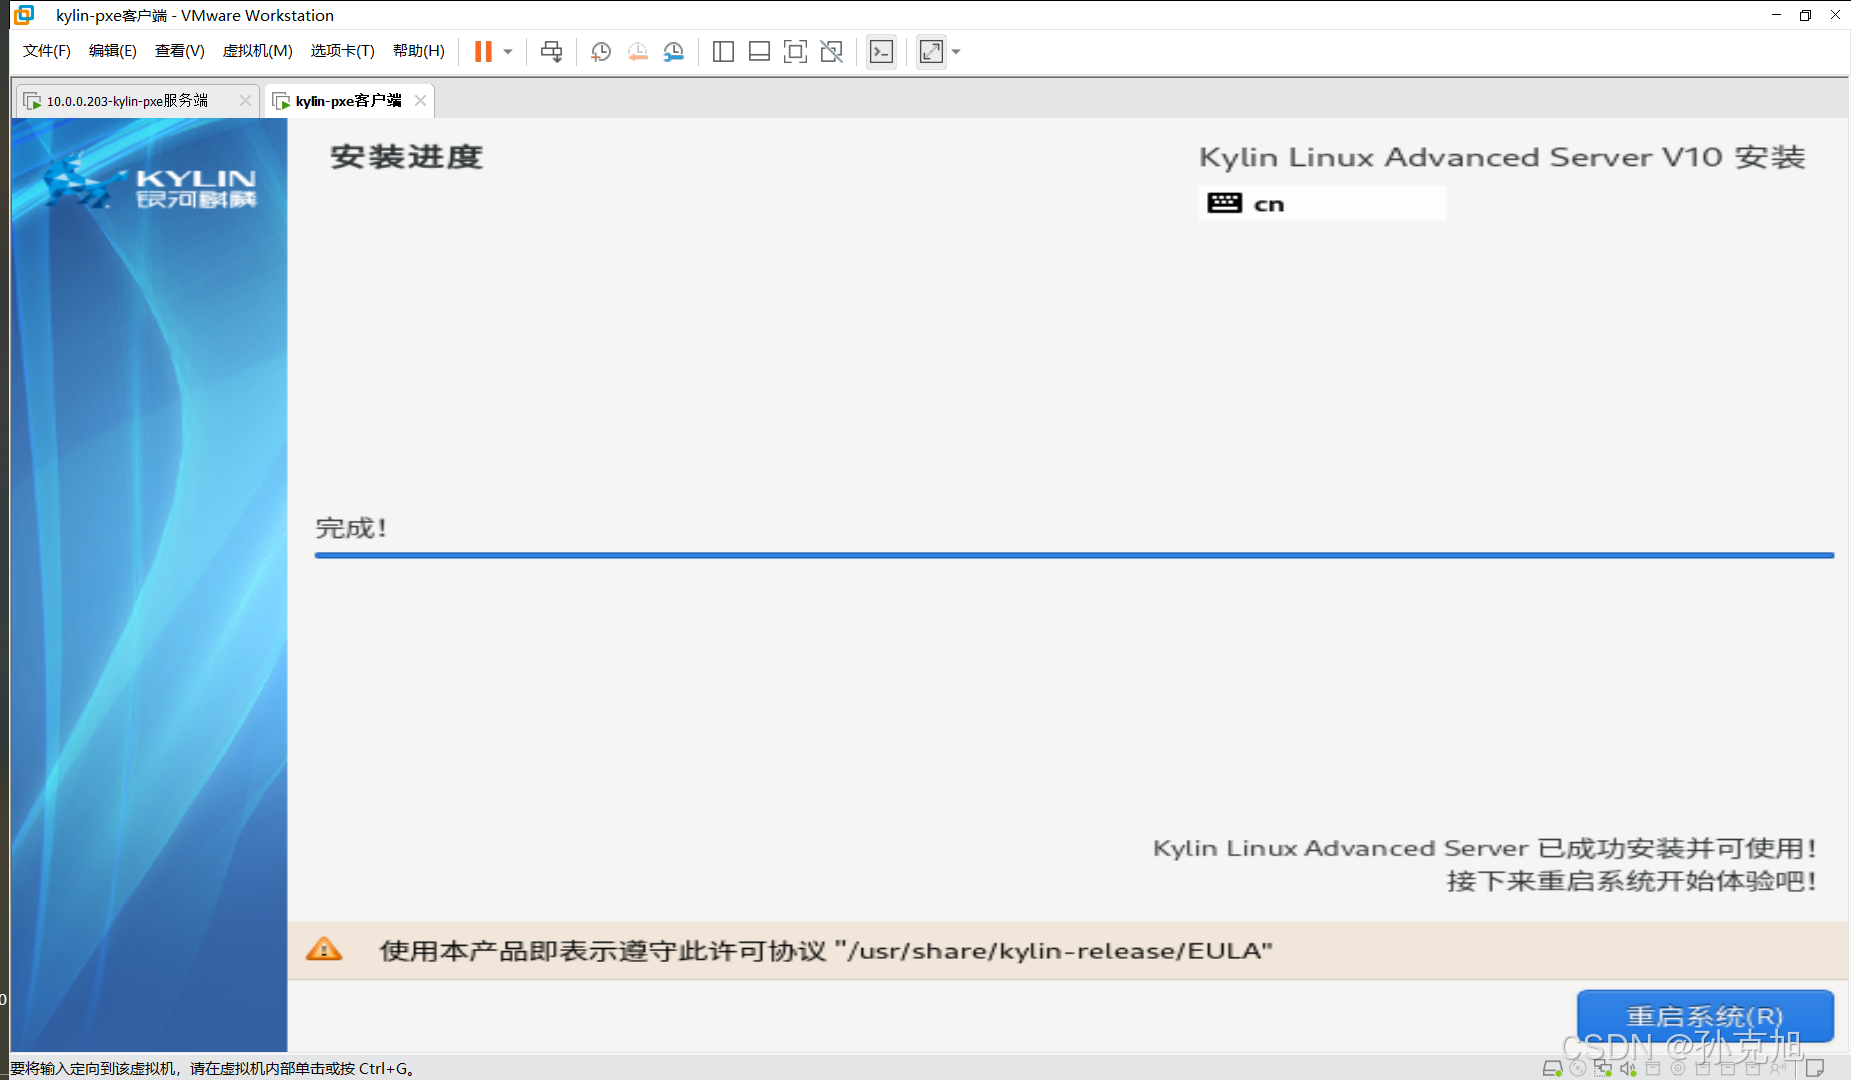Toggle the library sidebar panel
The image size is (1851, 1080).
[x=723, y=52]
